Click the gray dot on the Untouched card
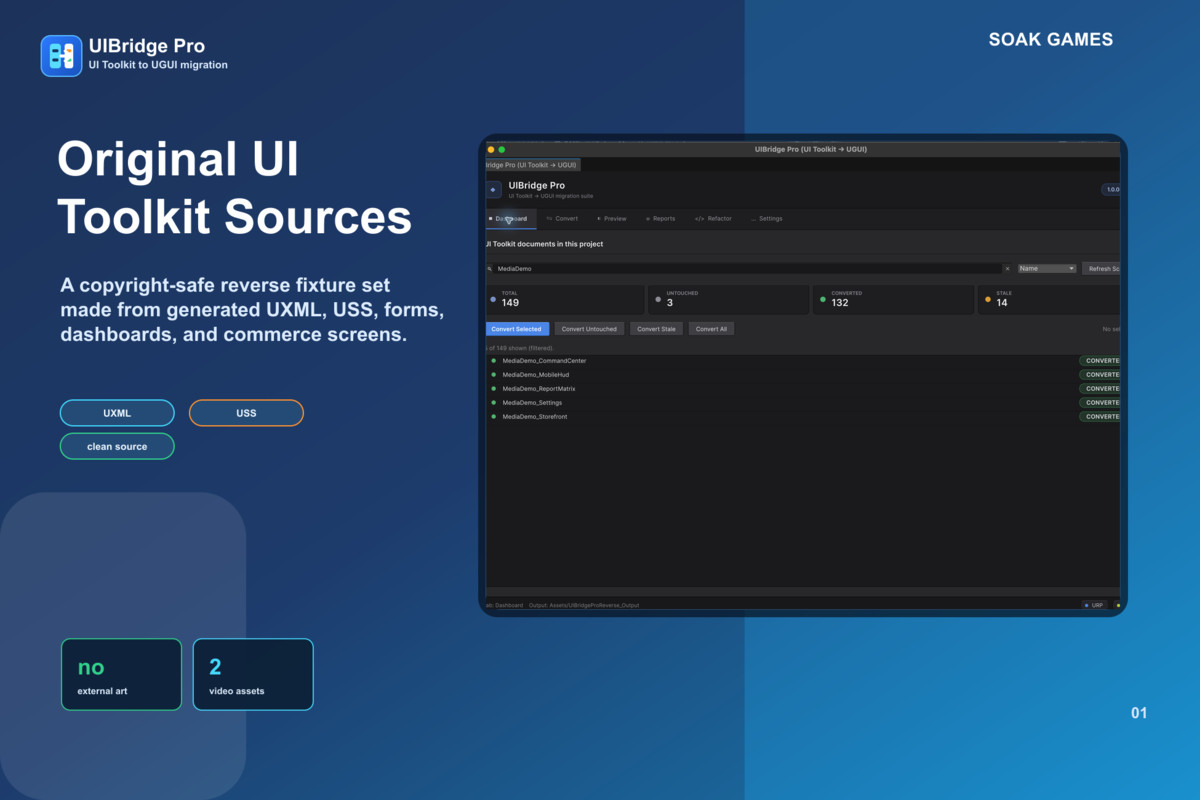This screenshot has width=1200, height=800. click(657, 298)
